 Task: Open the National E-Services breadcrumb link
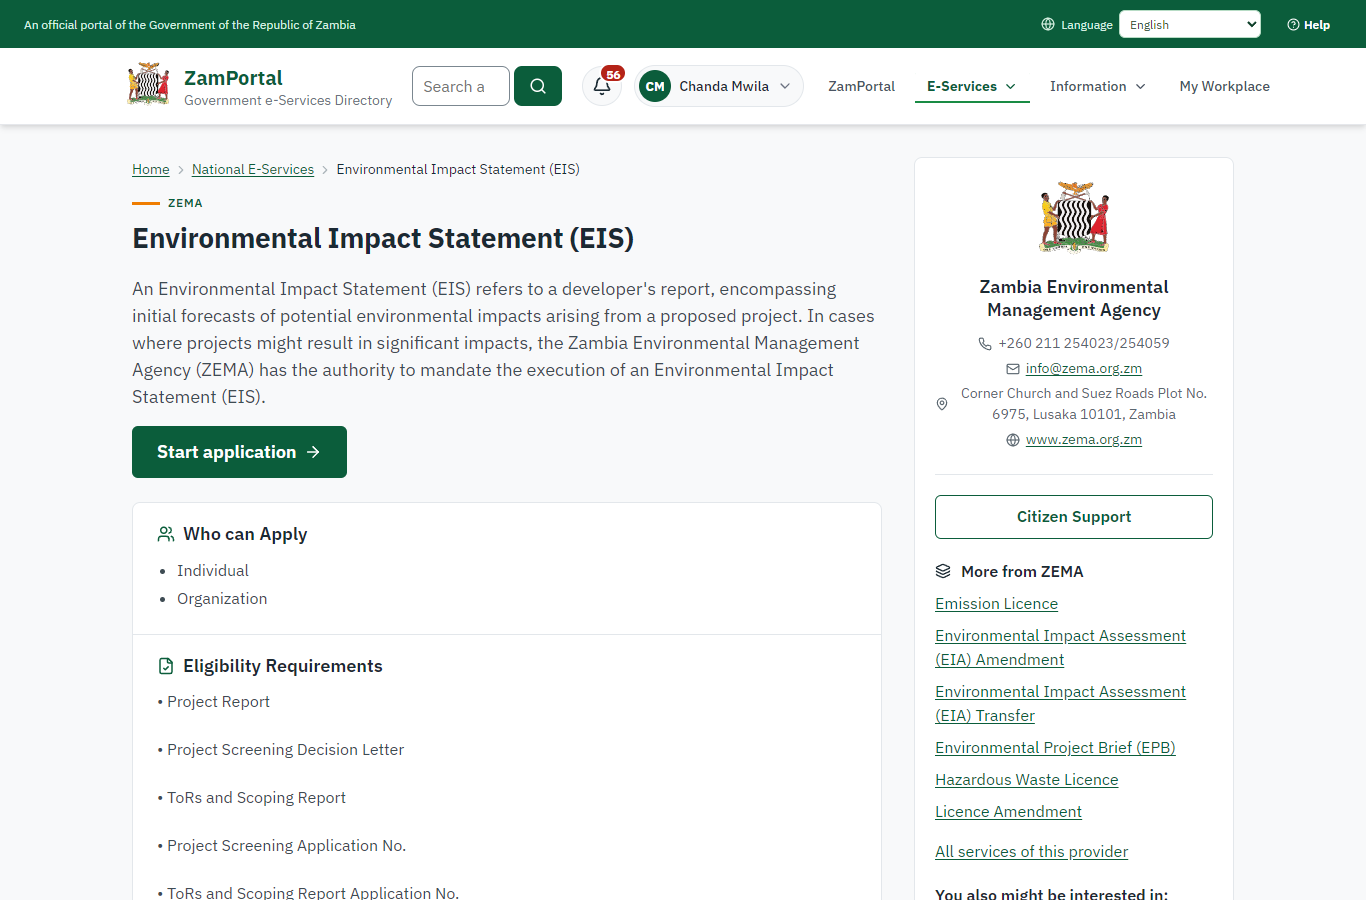253,169
